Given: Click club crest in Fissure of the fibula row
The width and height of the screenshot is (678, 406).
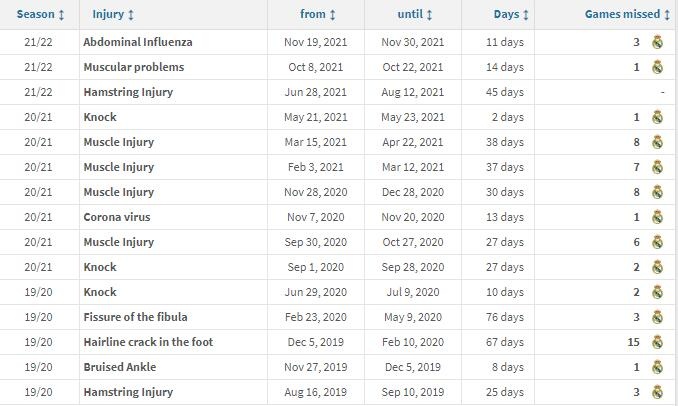Looking at the screenshot, I should point(657,317).
